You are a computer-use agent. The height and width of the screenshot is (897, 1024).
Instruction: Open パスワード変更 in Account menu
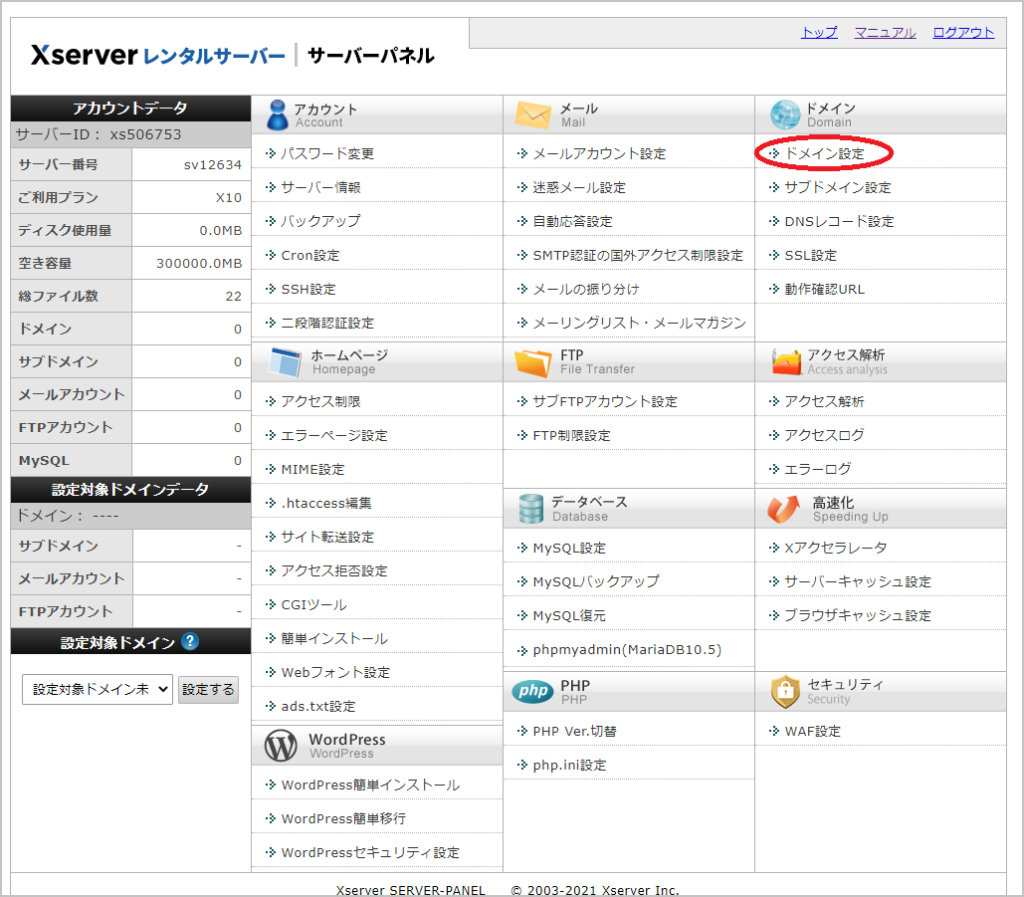click(327, 153)
